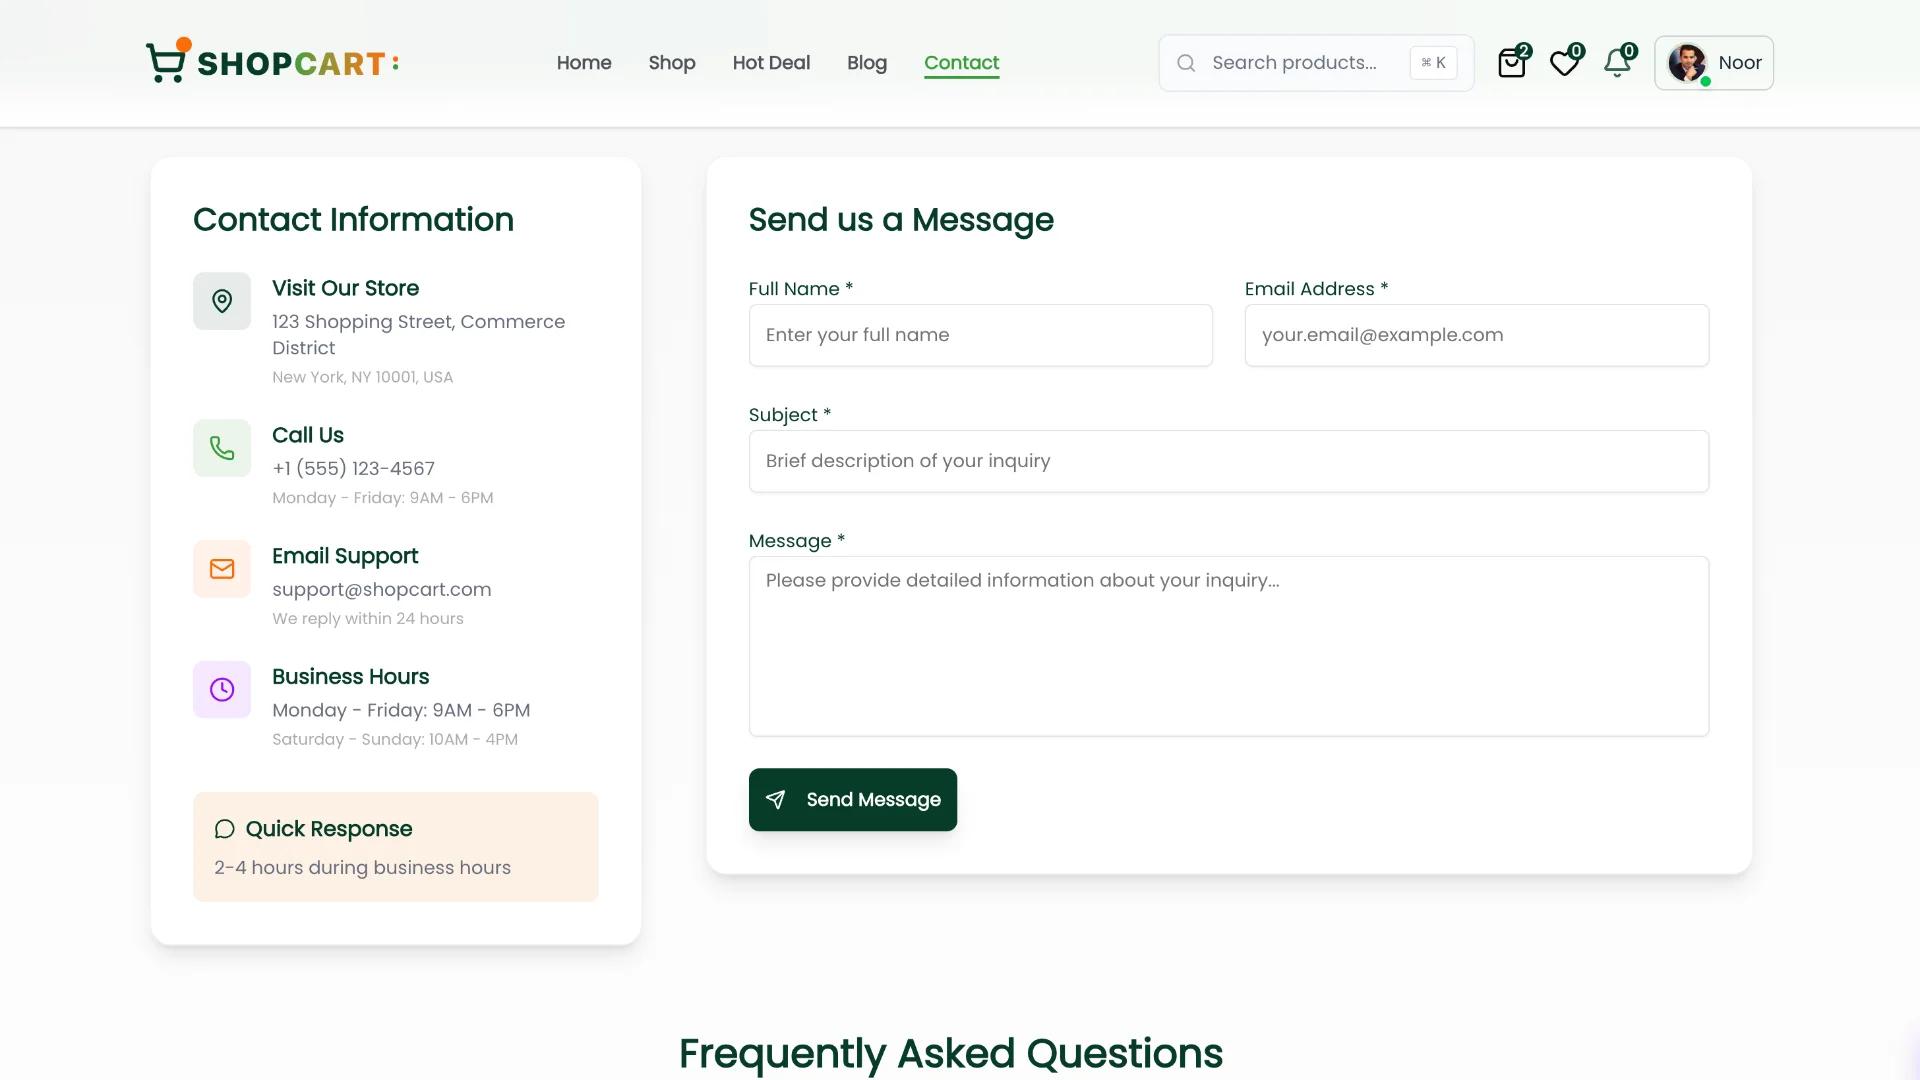Click 'We reply within 24 hours' text
Viewport: 1920px width, 1080px height.
pyautogui.click(x=368, y=618)
